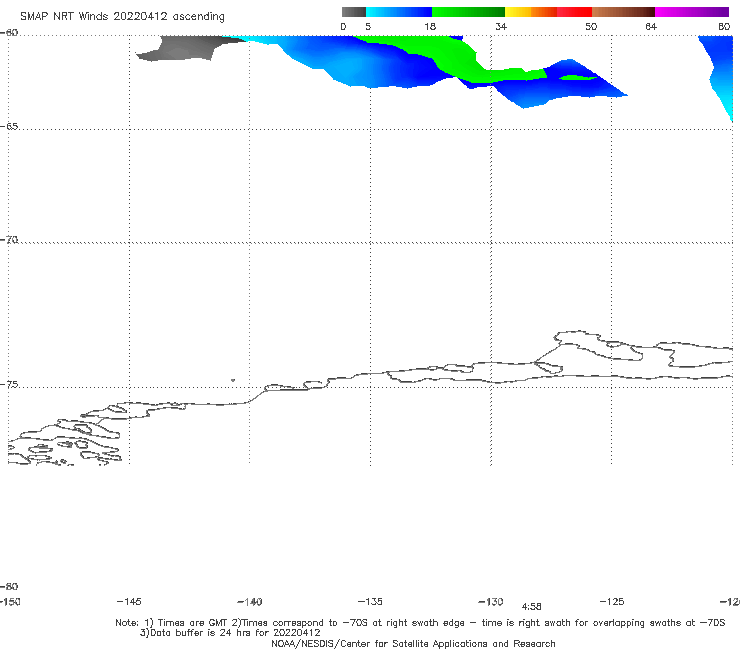740x650 pixels.
Task: Click the latitude label "-80"
Action: tap(9, 586)
